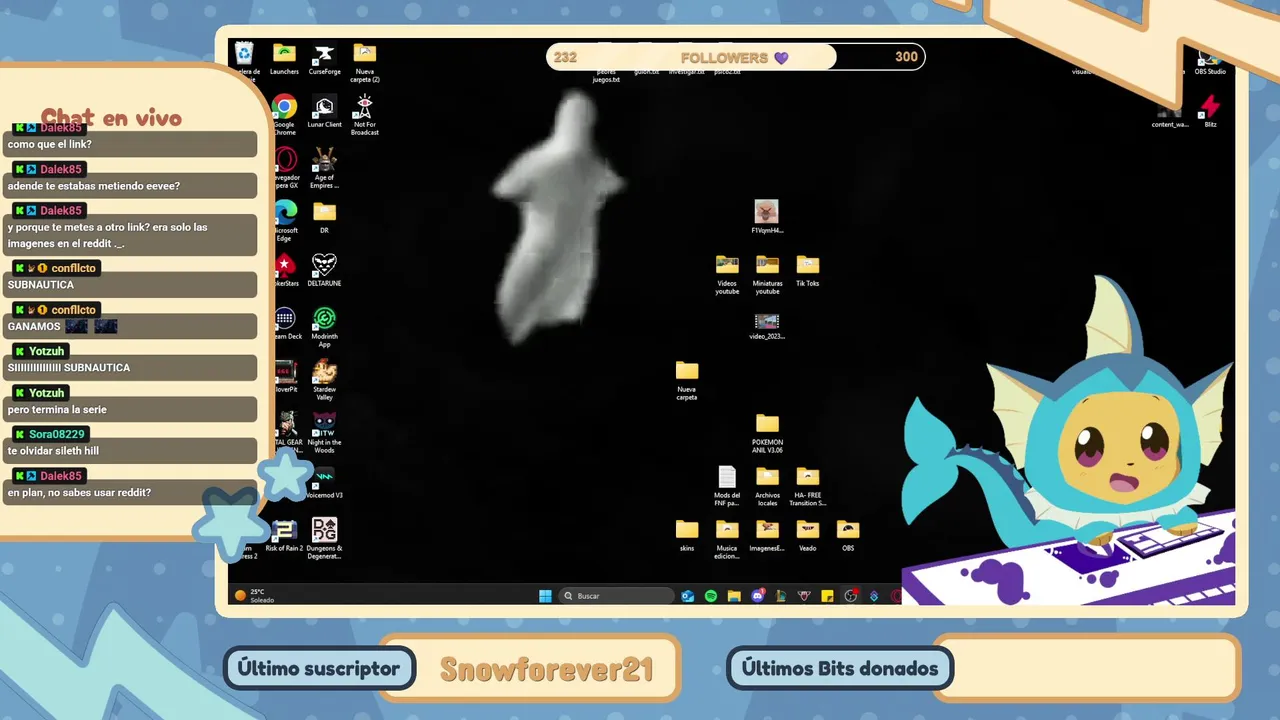The width and height of the screenshot is (1280, 720).
Task: Click the Último suscriptor label
Action: point(319,668)
